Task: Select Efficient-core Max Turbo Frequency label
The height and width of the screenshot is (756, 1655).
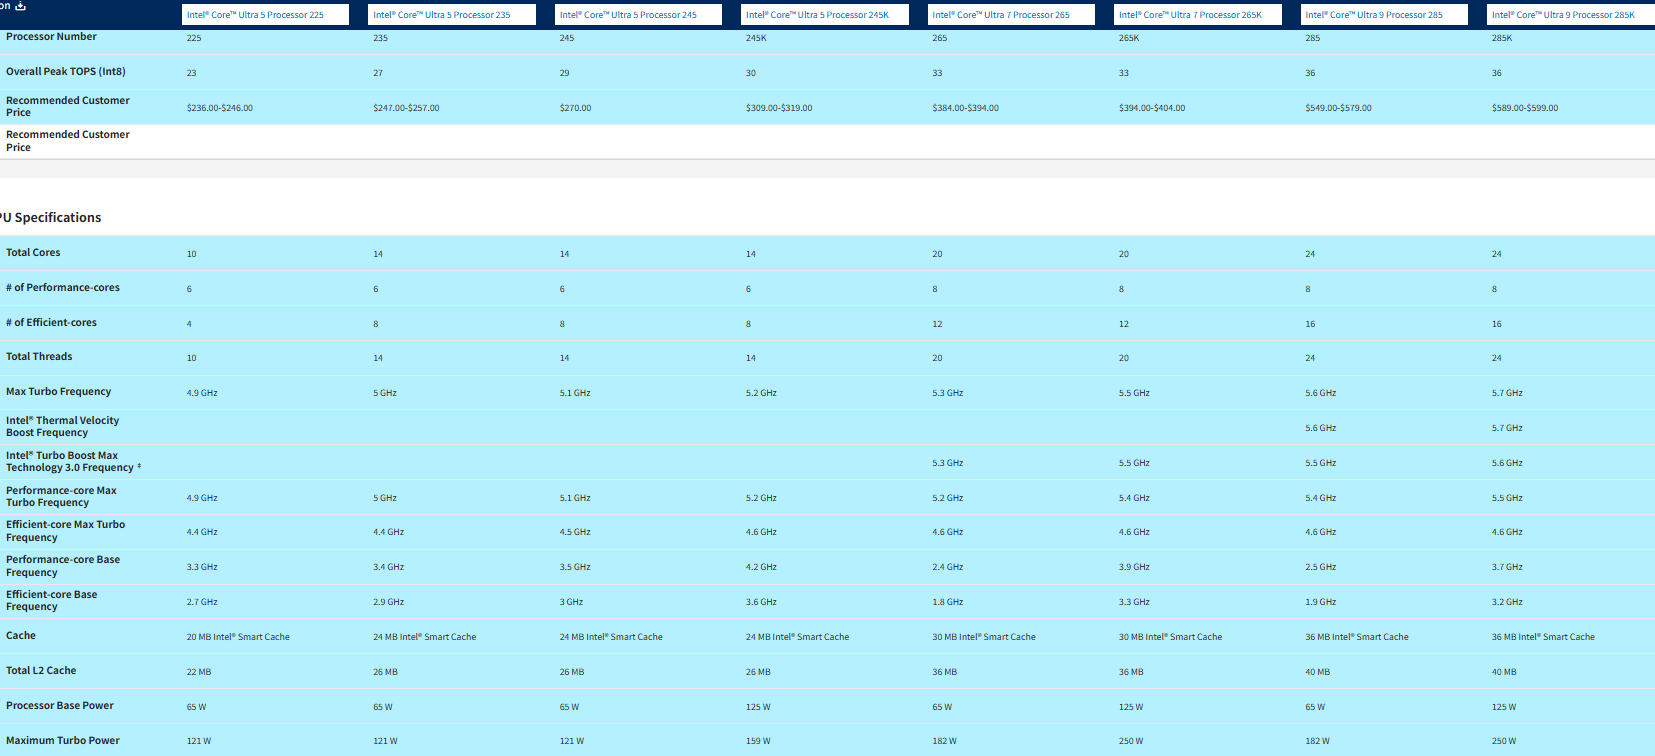Action: 65,531
